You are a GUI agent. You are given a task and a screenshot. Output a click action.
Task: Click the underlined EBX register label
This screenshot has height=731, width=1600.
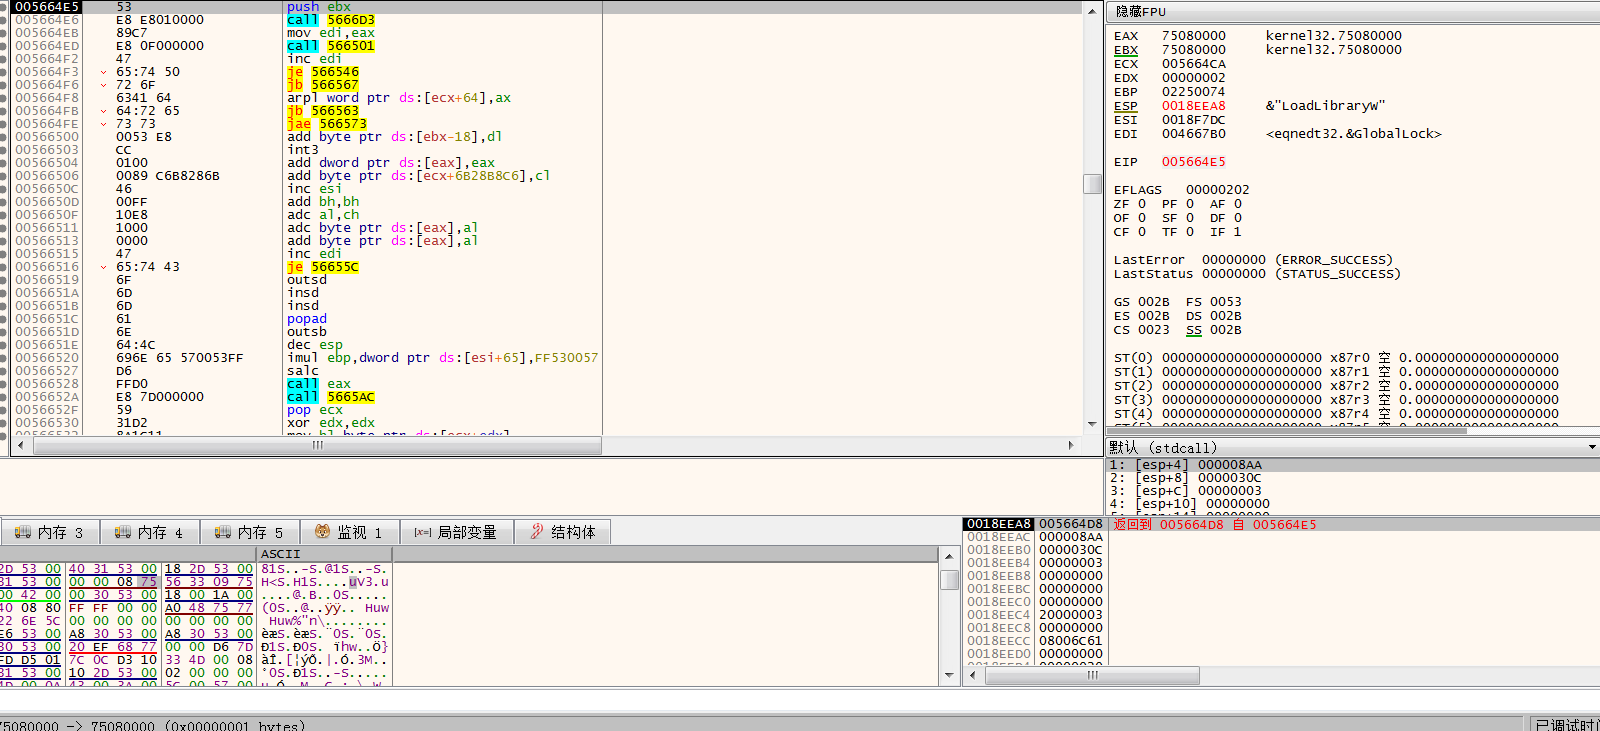(x=1126, y=50)
